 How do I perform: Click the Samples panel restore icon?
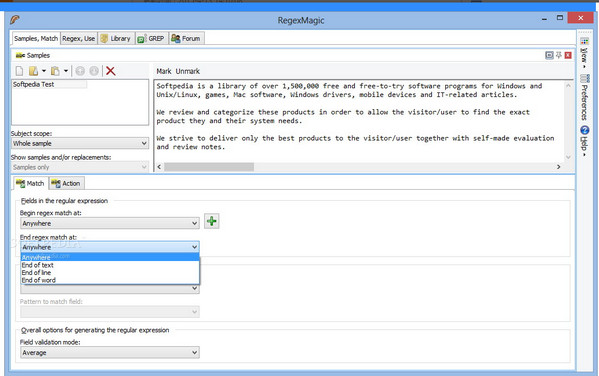(x=549, y=55)
